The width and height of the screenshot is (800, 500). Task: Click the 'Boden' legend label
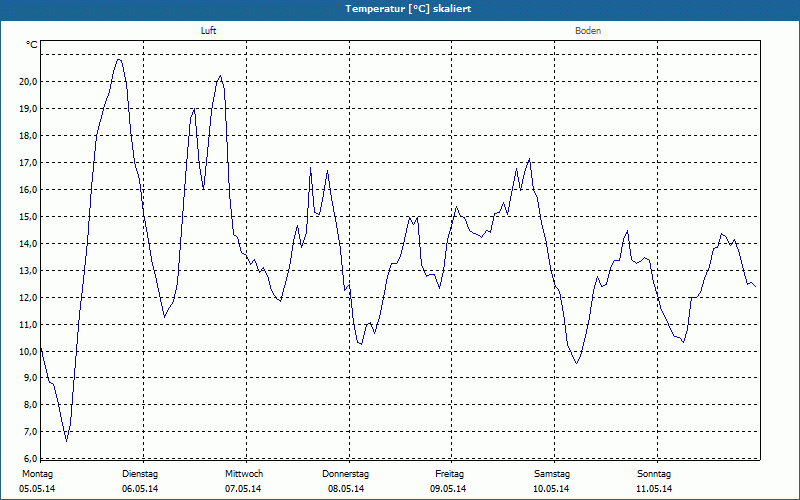tap(588, 31)
